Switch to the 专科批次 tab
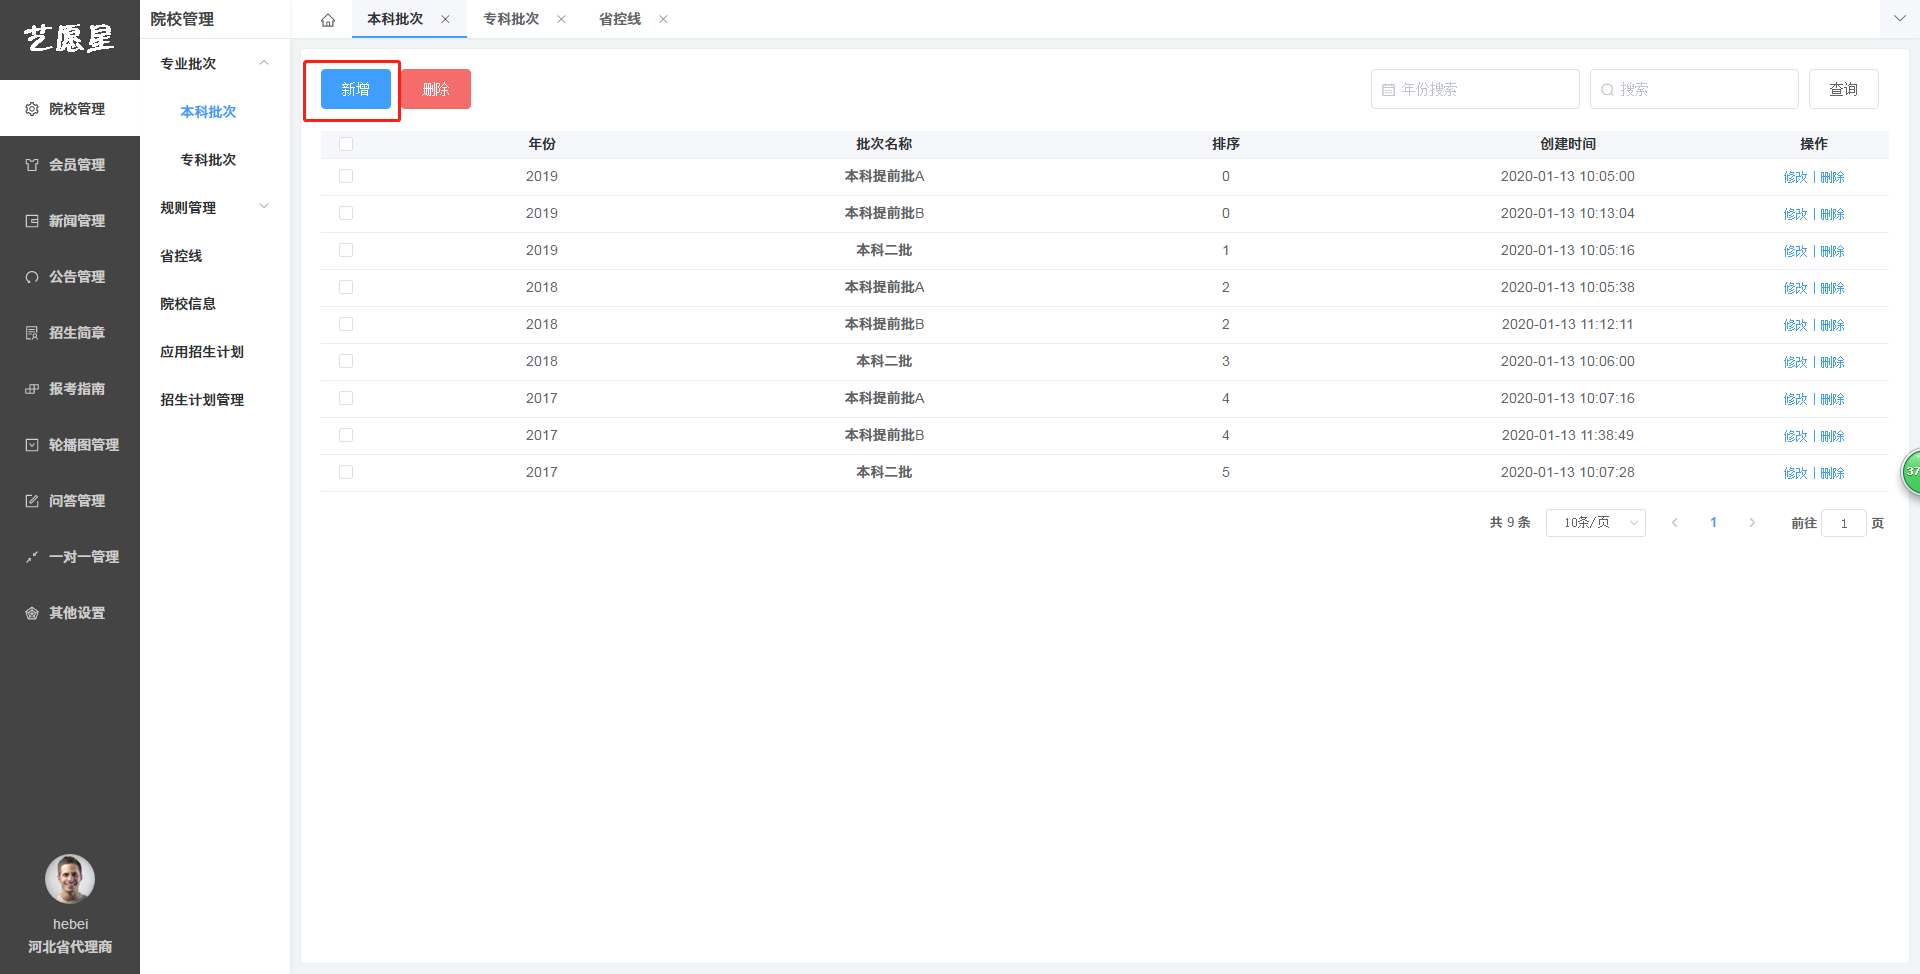 click(x=511, y=19)
